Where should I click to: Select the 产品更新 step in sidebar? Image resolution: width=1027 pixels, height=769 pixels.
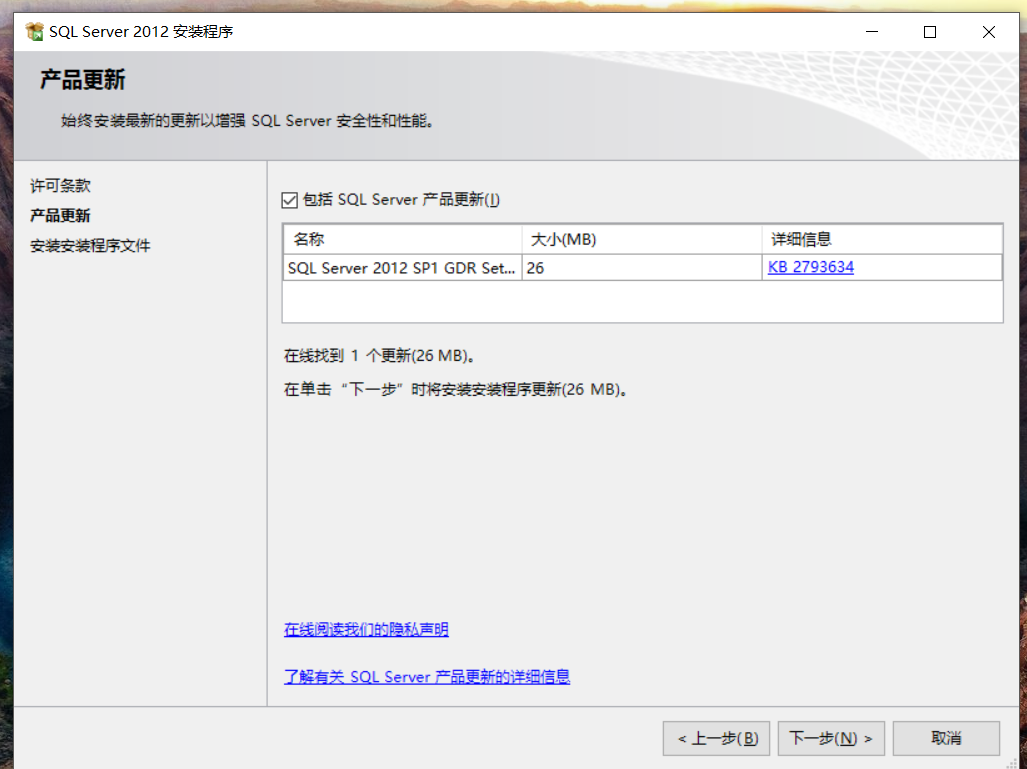click(60, 216)
